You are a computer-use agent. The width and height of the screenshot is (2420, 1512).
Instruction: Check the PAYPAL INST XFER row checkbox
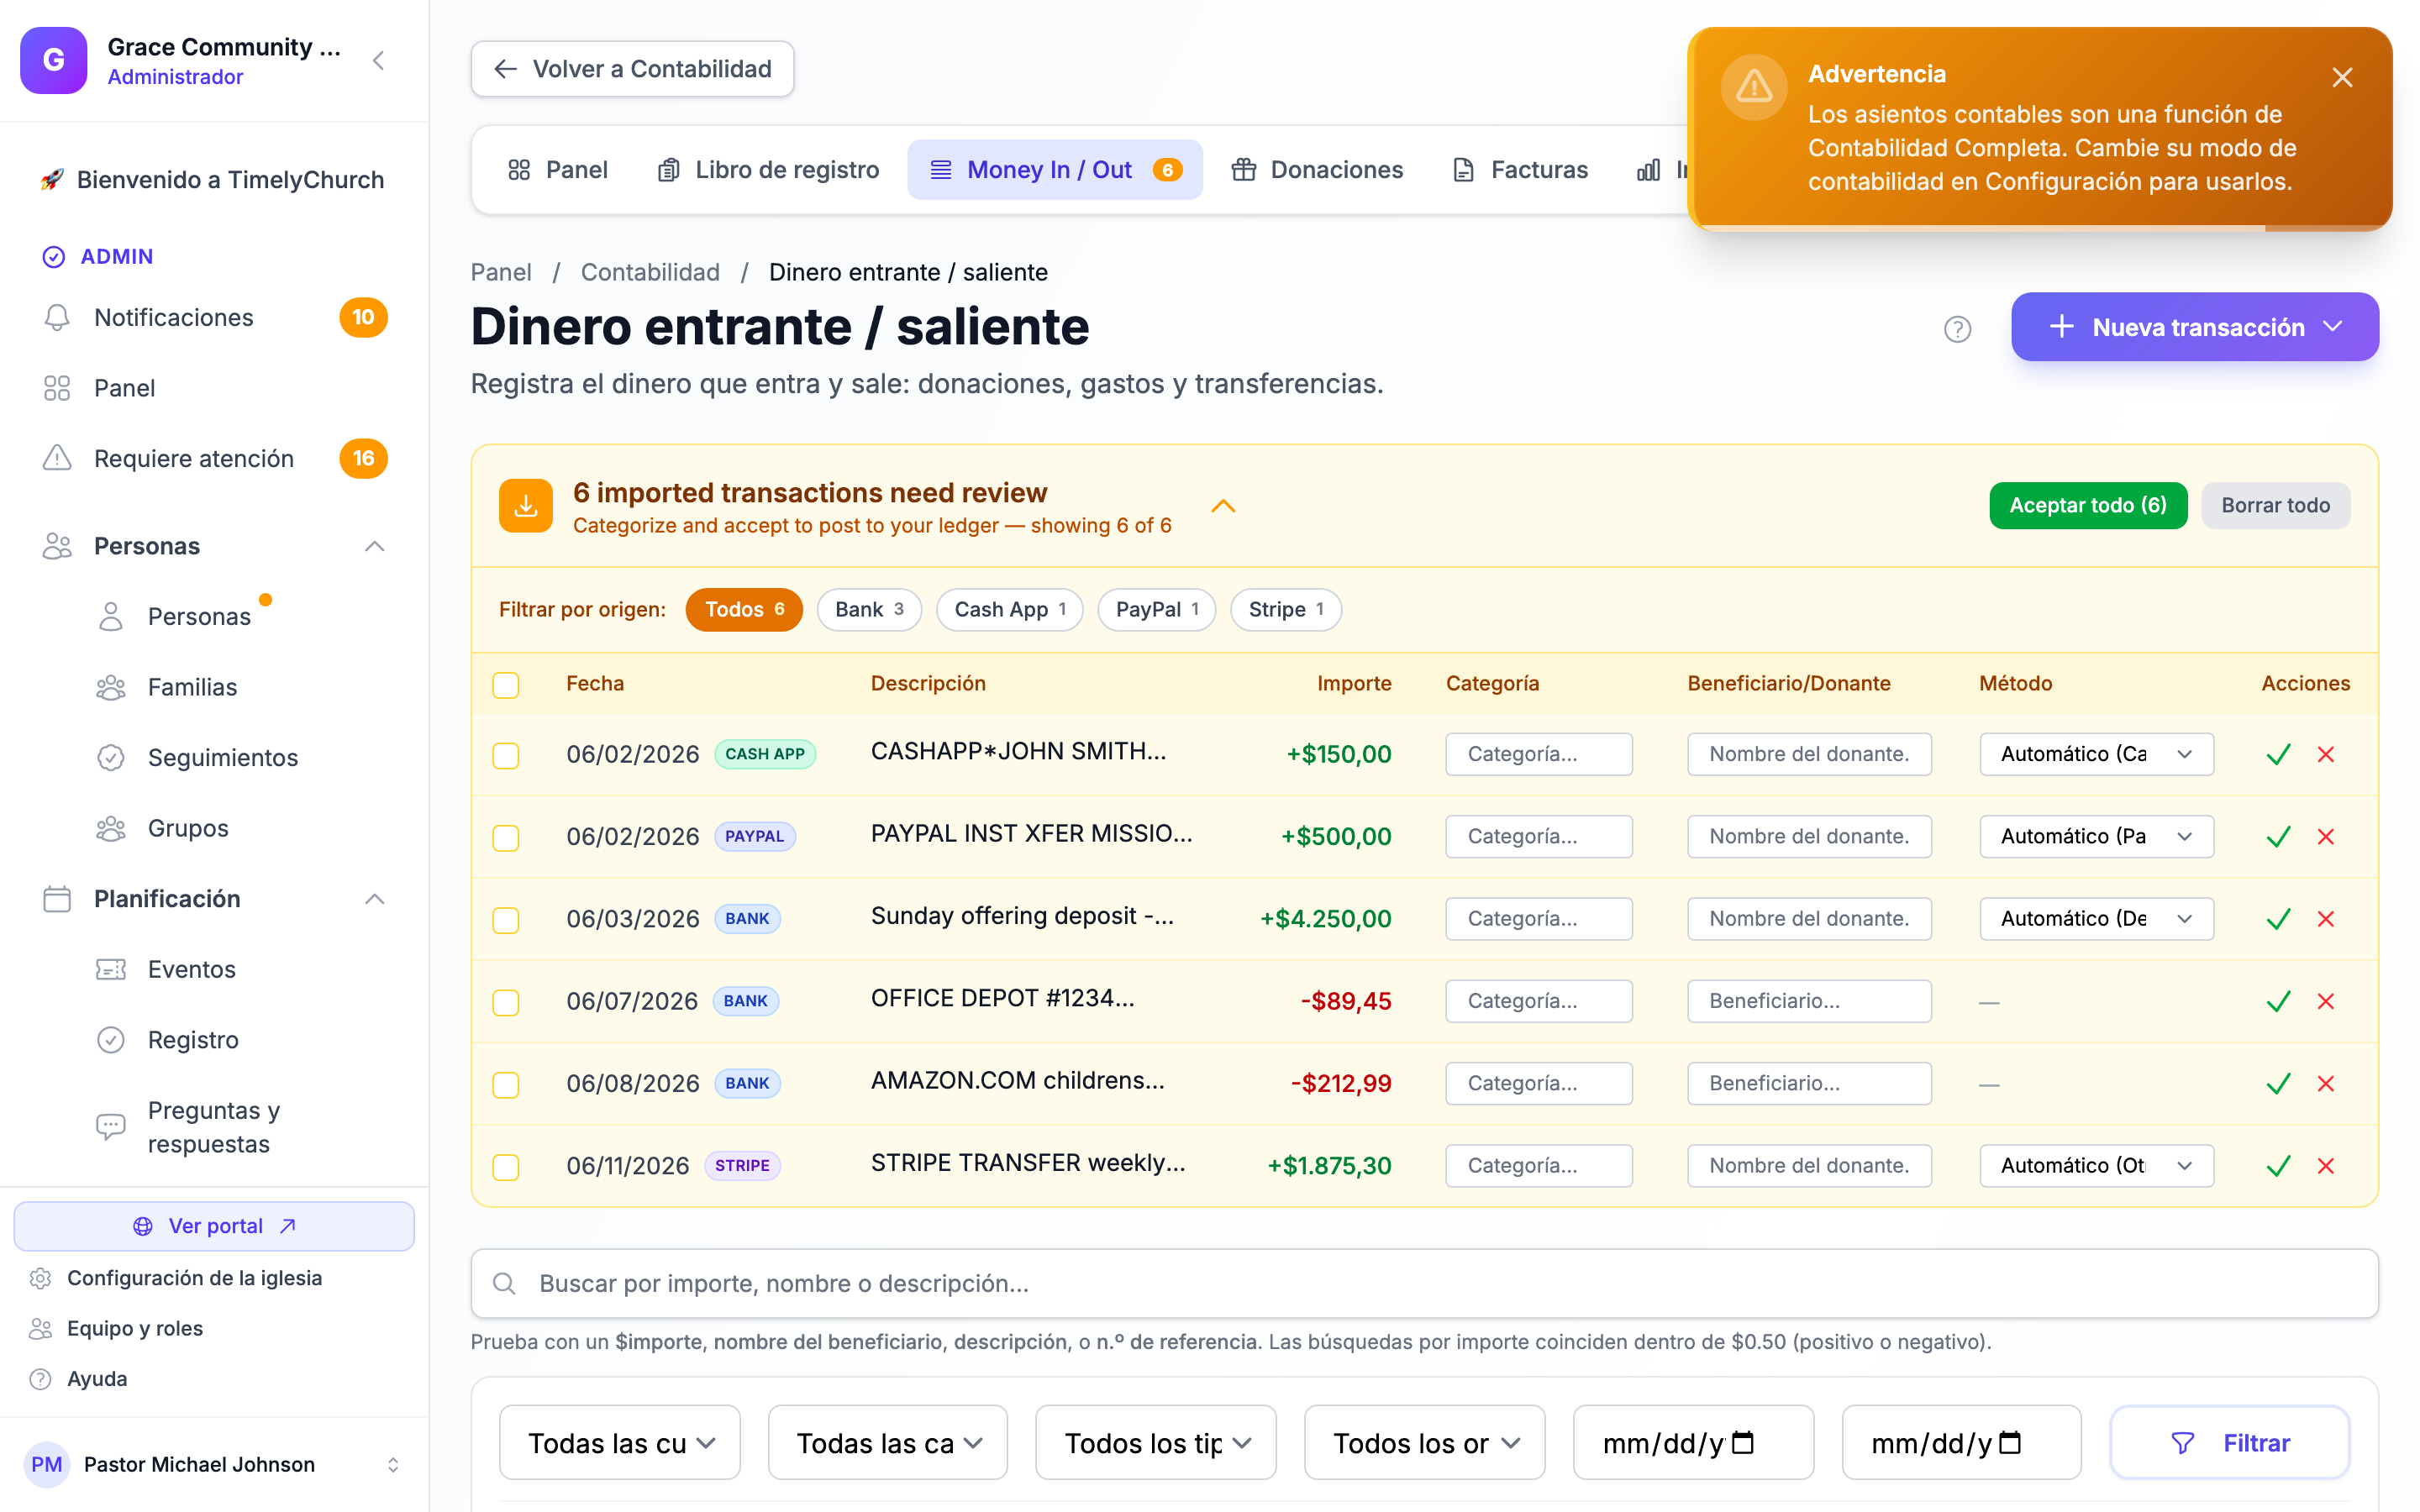click(506, 838)
